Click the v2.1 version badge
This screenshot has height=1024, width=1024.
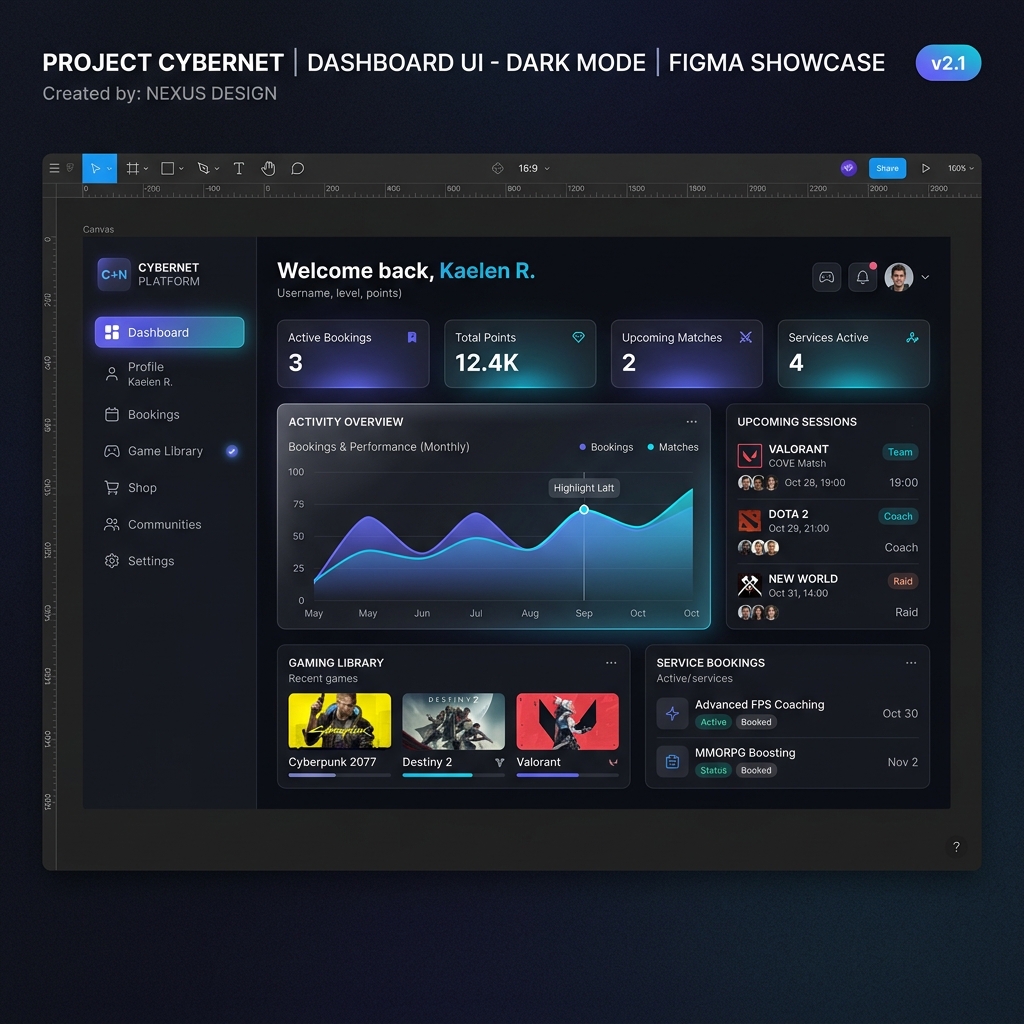pyautogui.click(x=948, y=63)
